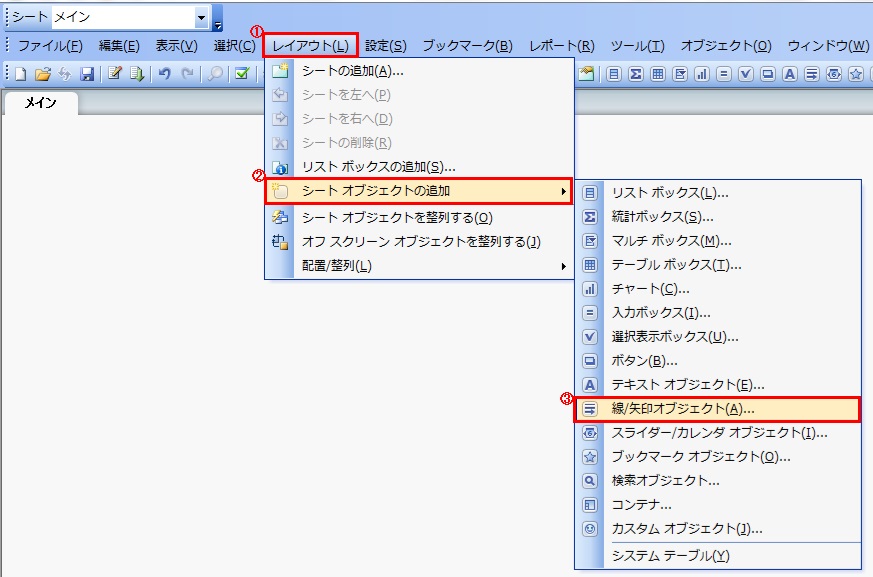This screenshot has width=873, height=577.
Task: Choose オフ スクリーン オブジェクトを整列する(J)
Action: 419,241
